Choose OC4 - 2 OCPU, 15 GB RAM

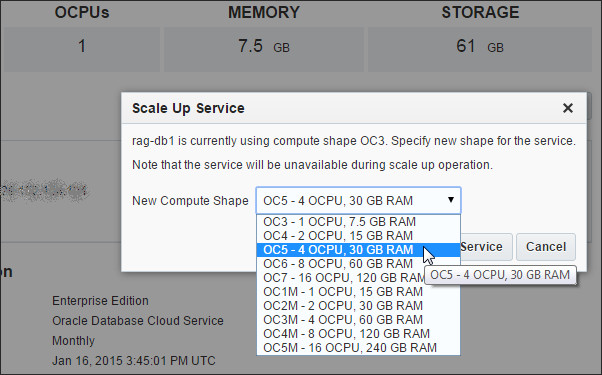358,236
